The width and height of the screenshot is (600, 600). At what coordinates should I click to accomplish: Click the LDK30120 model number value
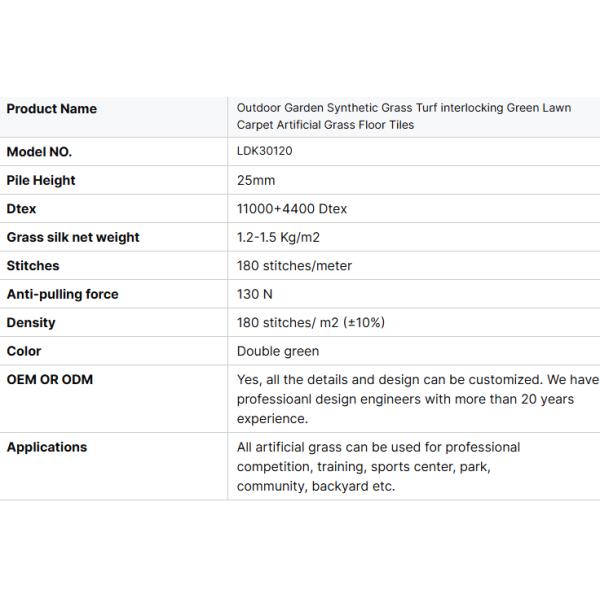coord(264,152)
